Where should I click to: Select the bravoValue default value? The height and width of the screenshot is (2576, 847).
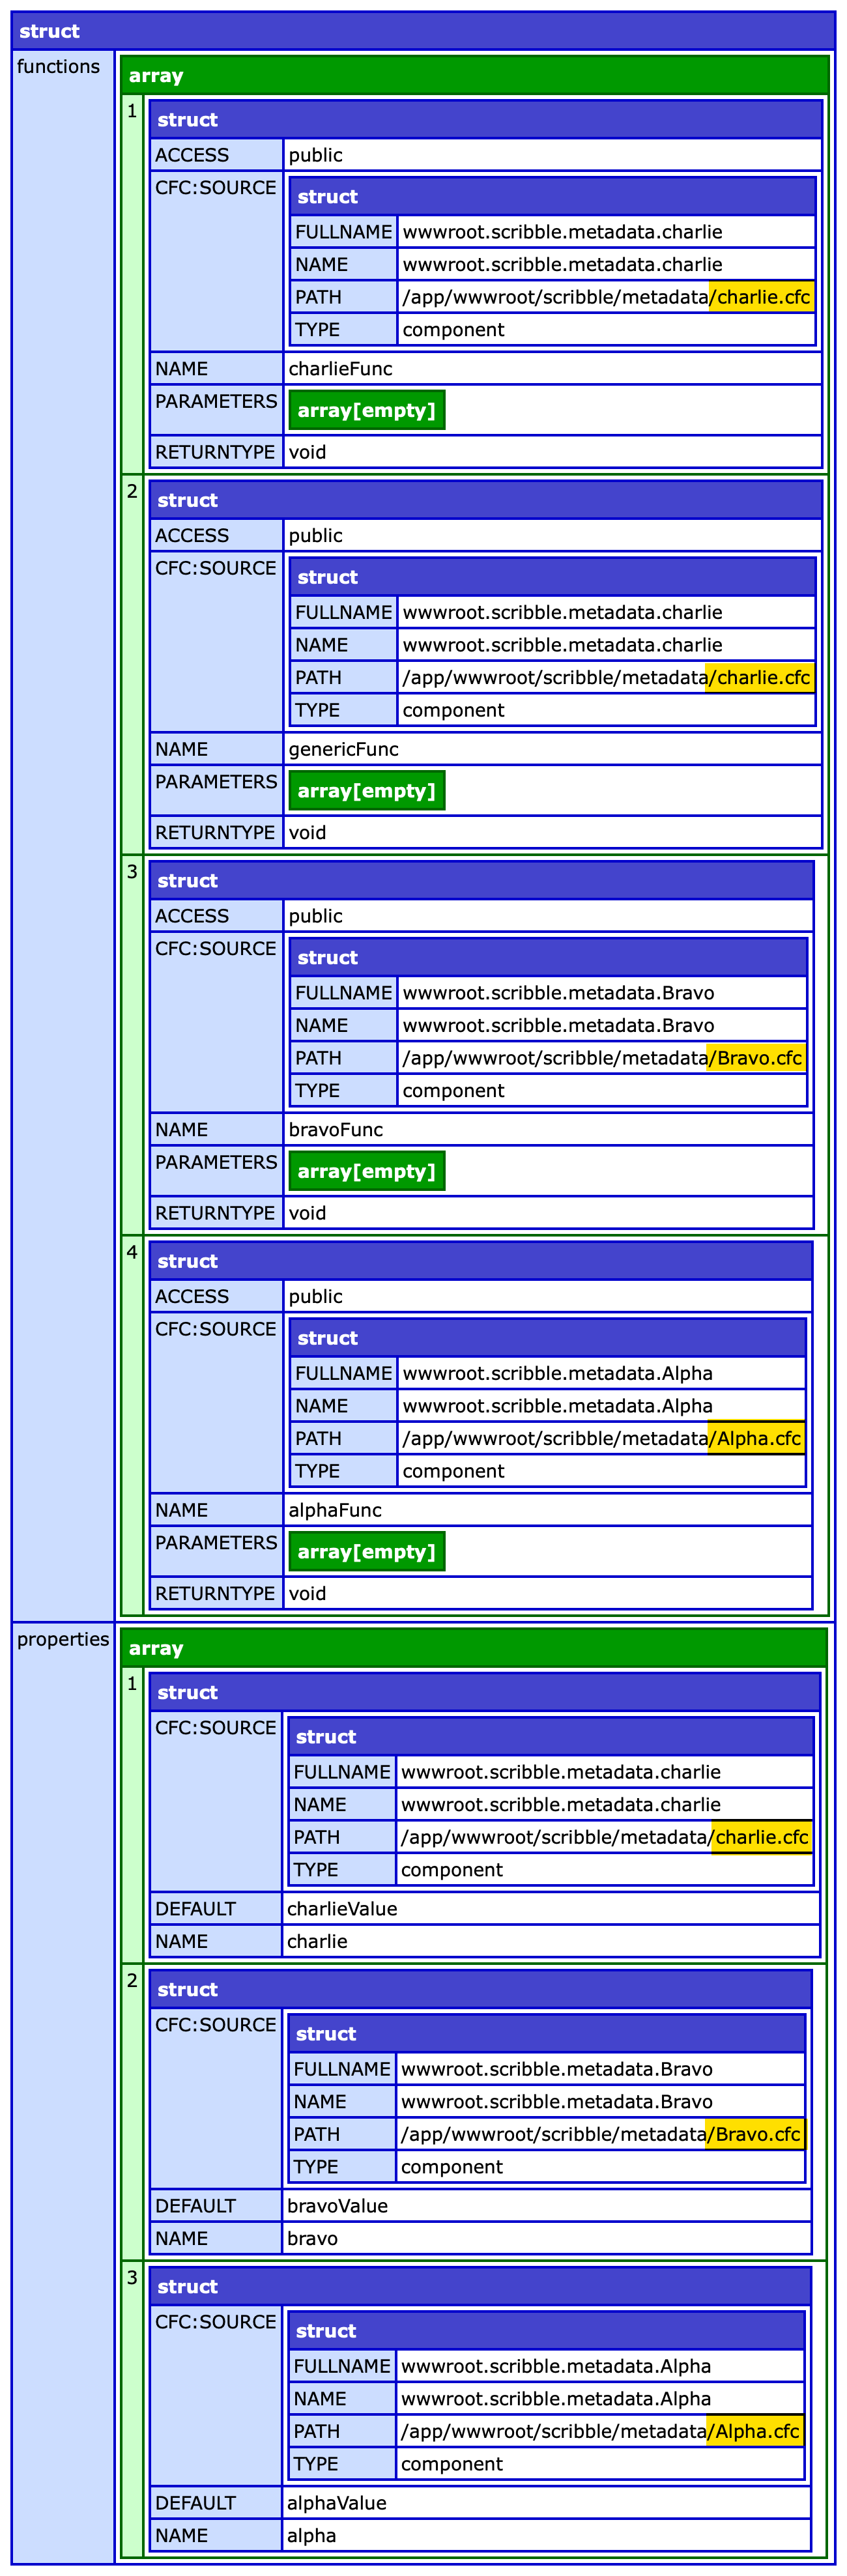tap(337, 2205)
